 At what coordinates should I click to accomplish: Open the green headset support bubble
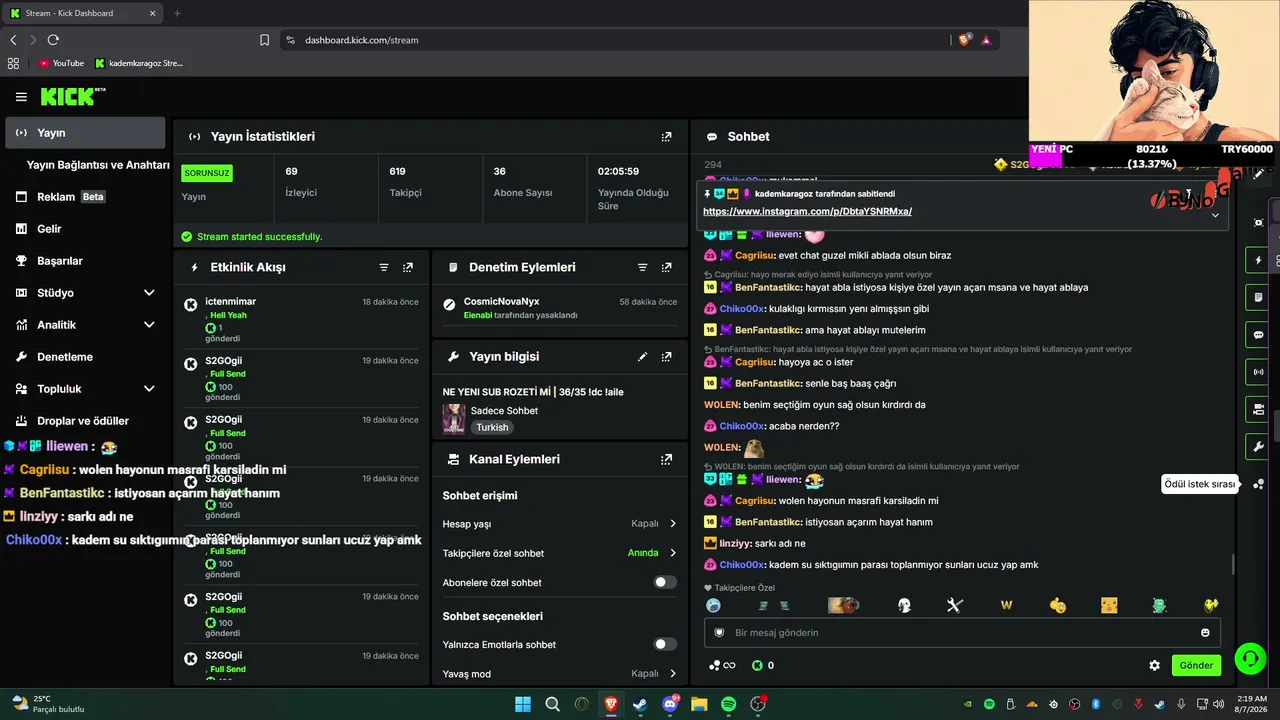pos(1250,658)
